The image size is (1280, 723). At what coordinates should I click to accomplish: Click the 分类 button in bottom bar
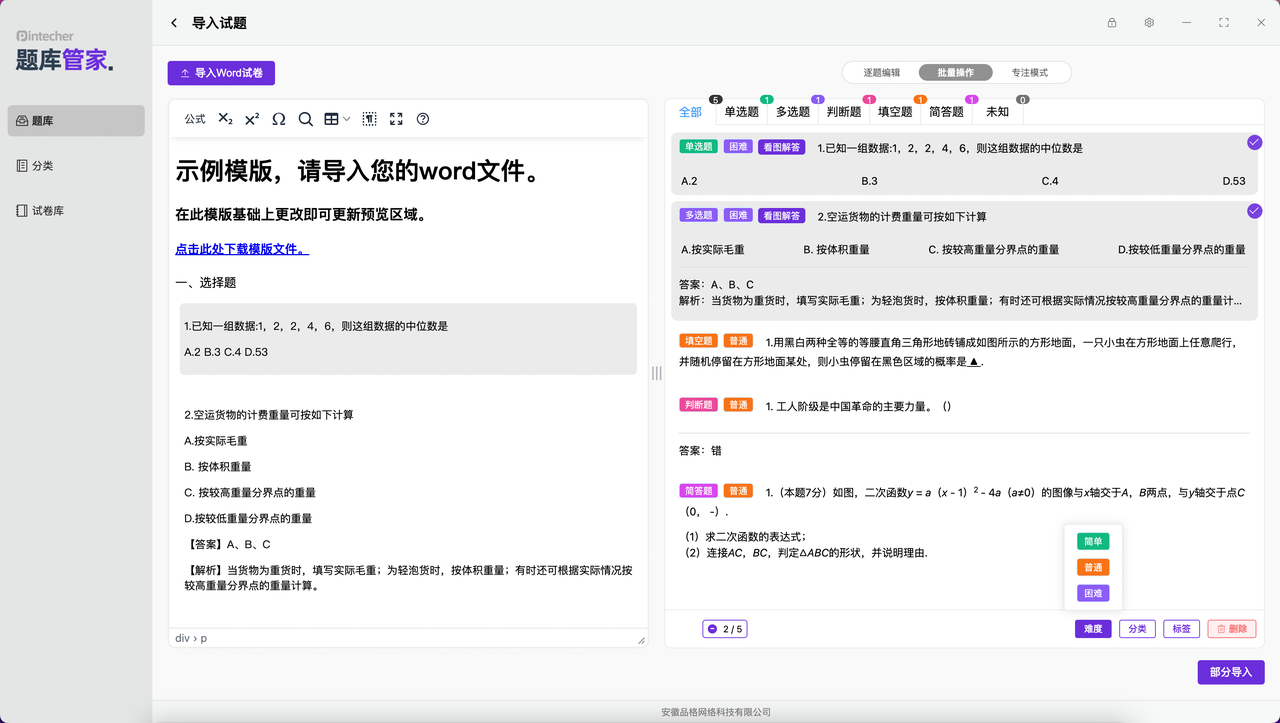click(x=1137, y=629)
